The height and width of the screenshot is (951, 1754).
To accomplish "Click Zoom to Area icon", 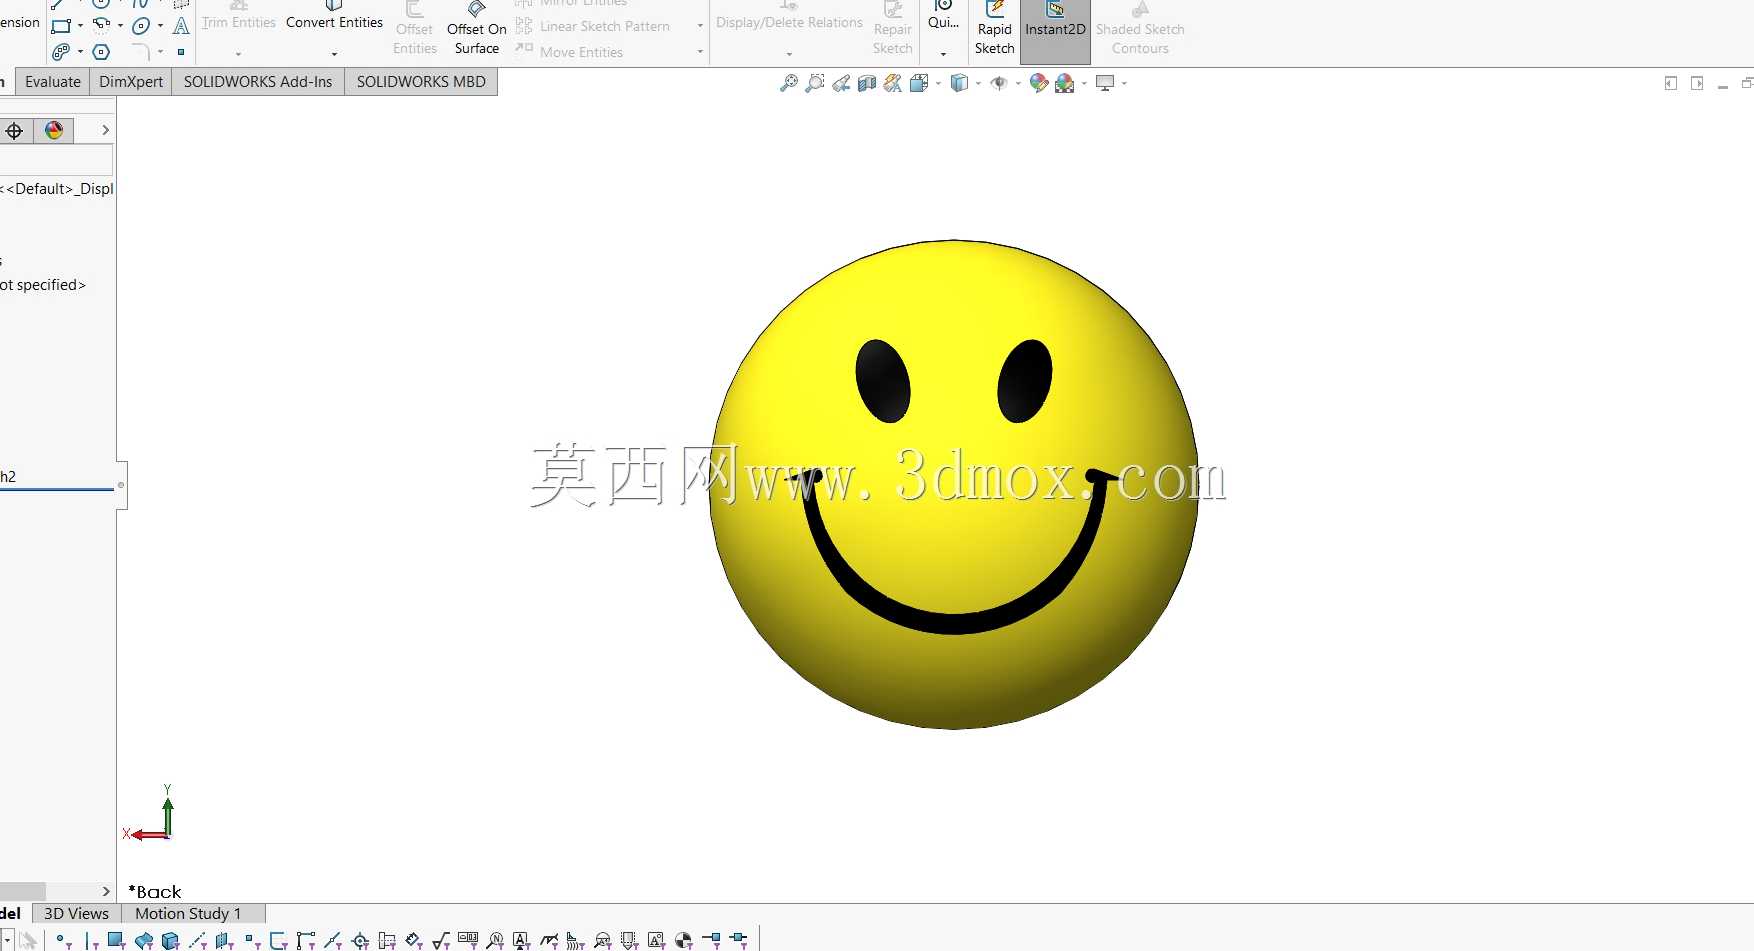I will [x=815, y=83].
